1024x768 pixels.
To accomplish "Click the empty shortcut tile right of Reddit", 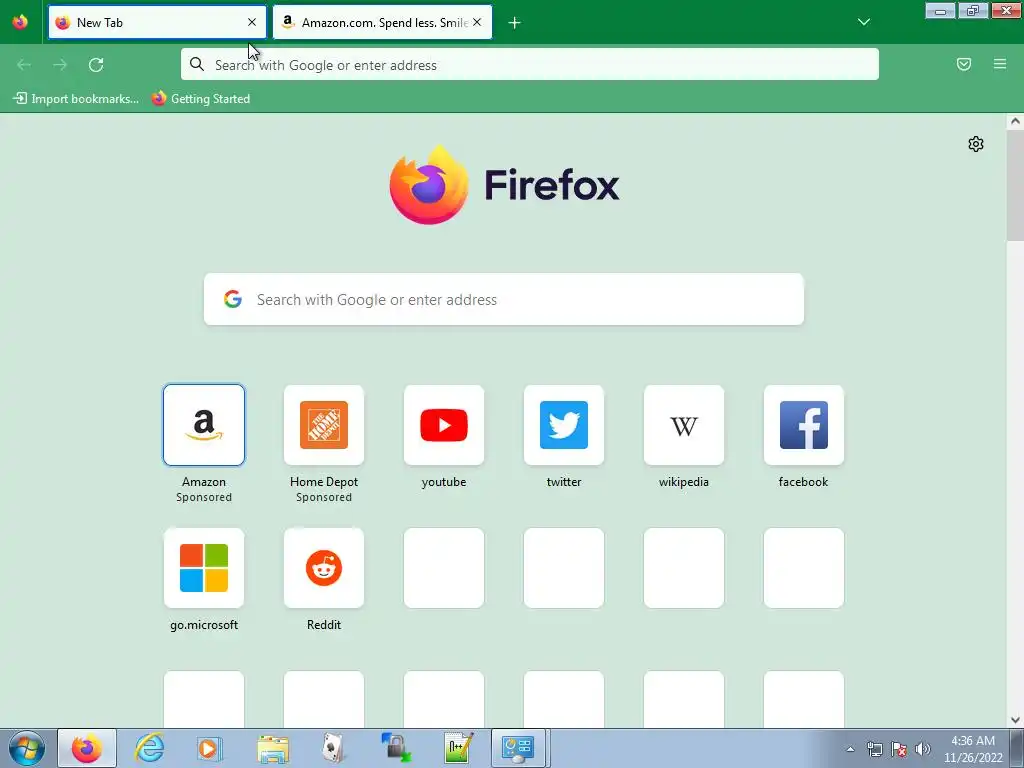I will [x=444, y=568].
